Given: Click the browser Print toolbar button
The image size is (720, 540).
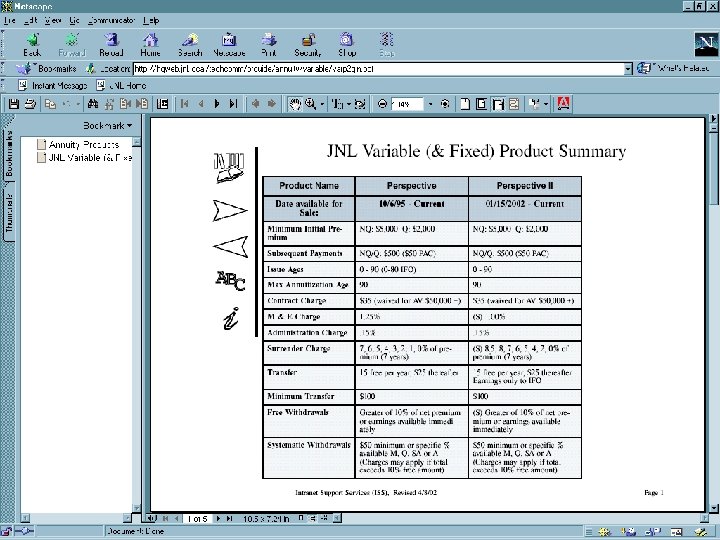Looking at the screenshot, I should click(x=269, y=45).
